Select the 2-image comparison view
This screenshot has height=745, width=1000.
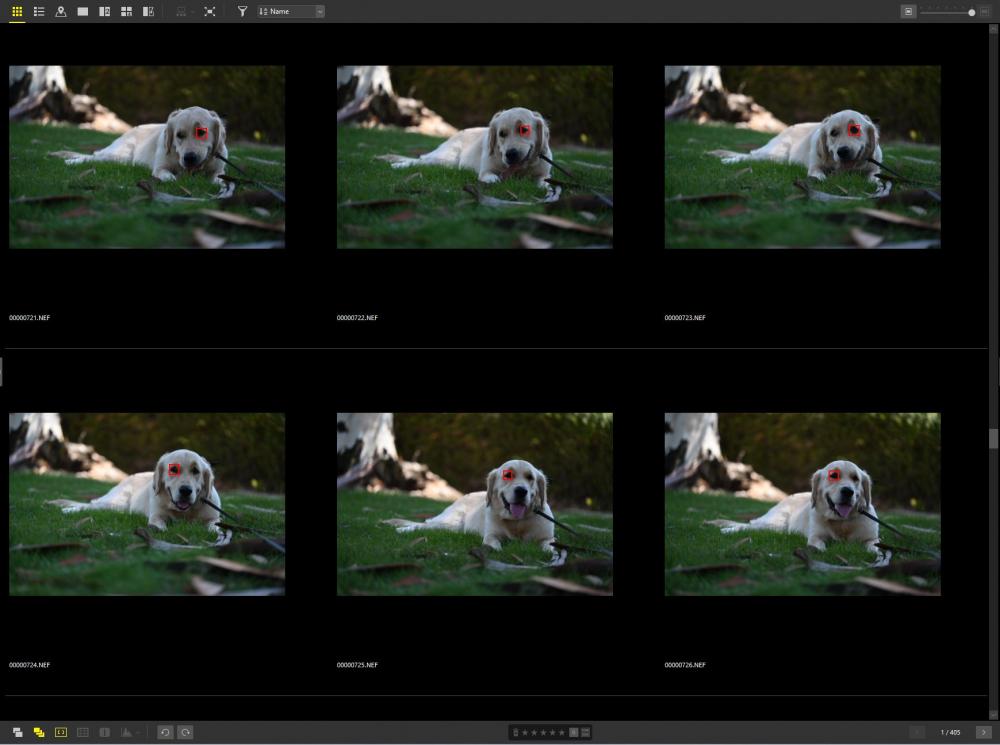pyautogui.click(x=105, y=11)
